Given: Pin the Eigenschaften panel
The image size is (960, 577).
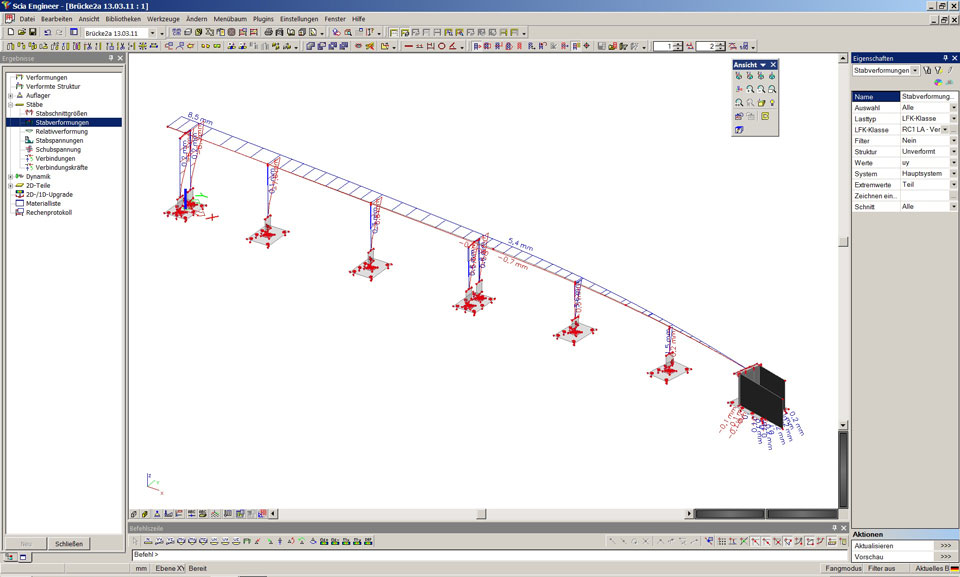Looking at the screenshot, I should coord(943,58).
